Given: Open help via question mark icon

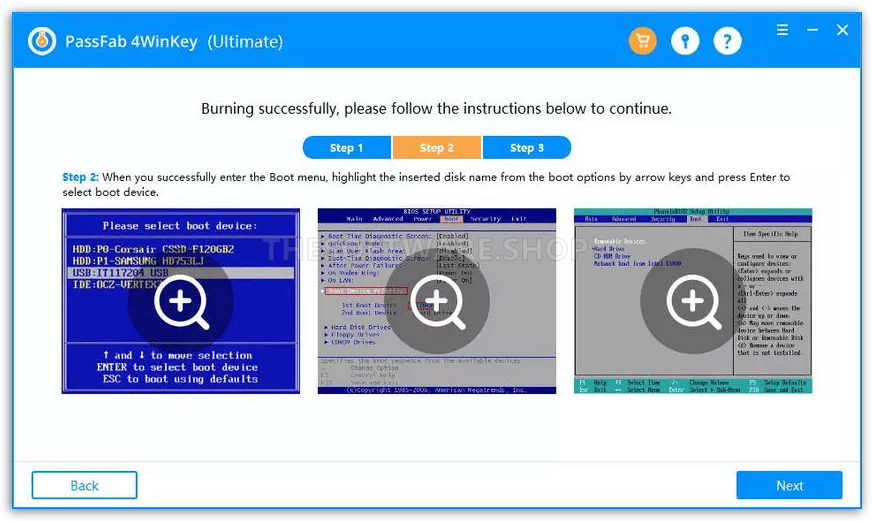Looking at the screenshot, I should 727,41.
